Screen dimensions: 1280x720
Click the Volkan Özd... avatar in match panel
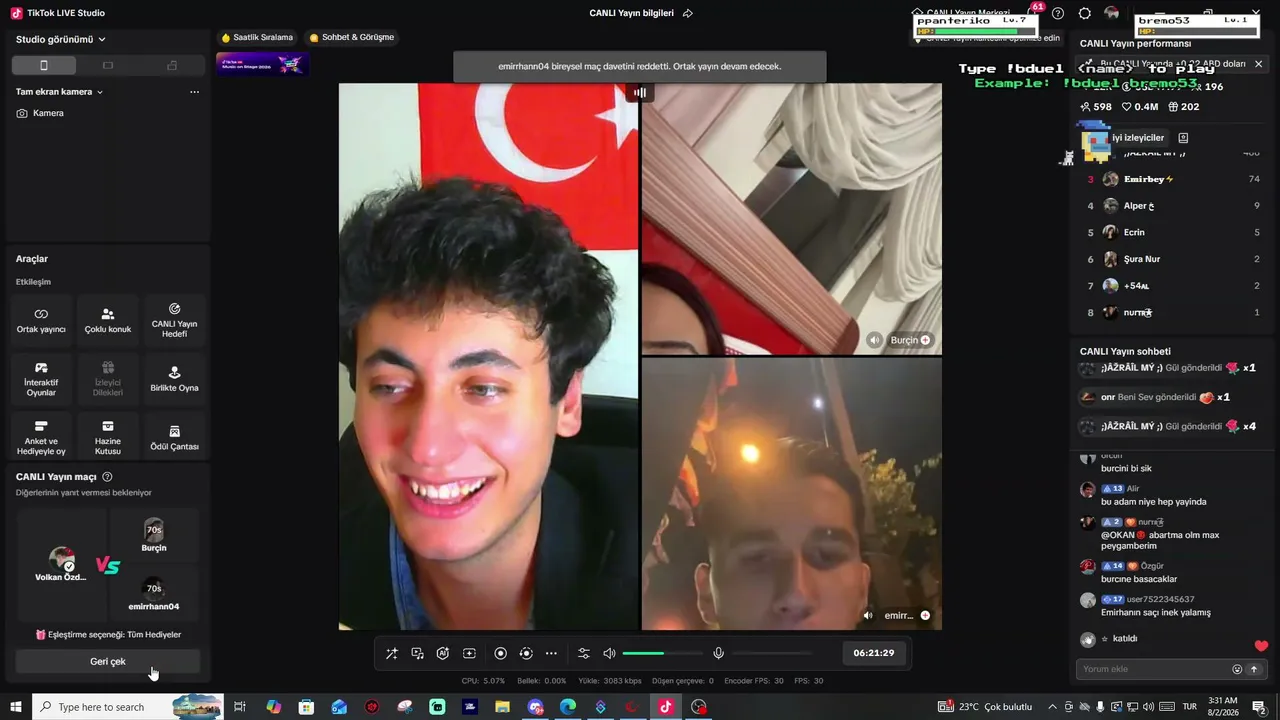tap(62, 559)
